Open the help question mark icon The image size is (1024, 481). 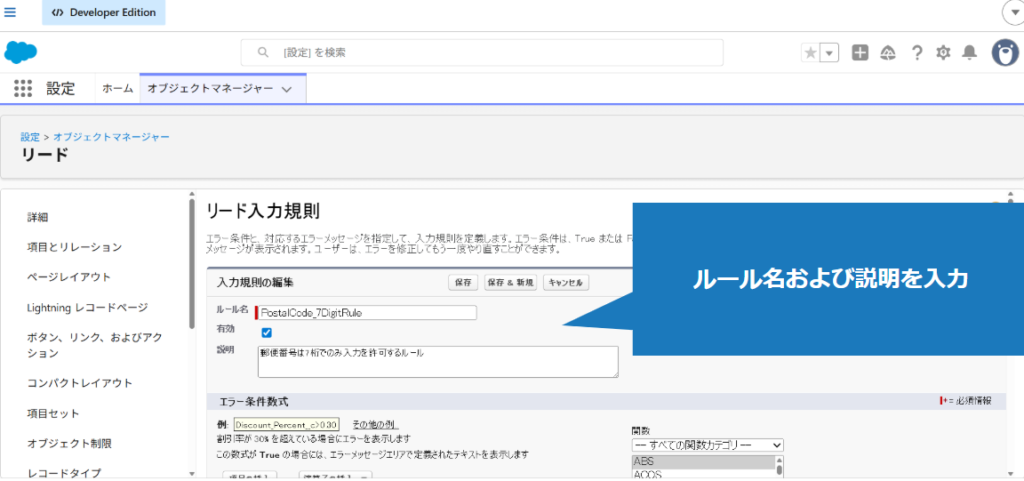coord(916,53)
